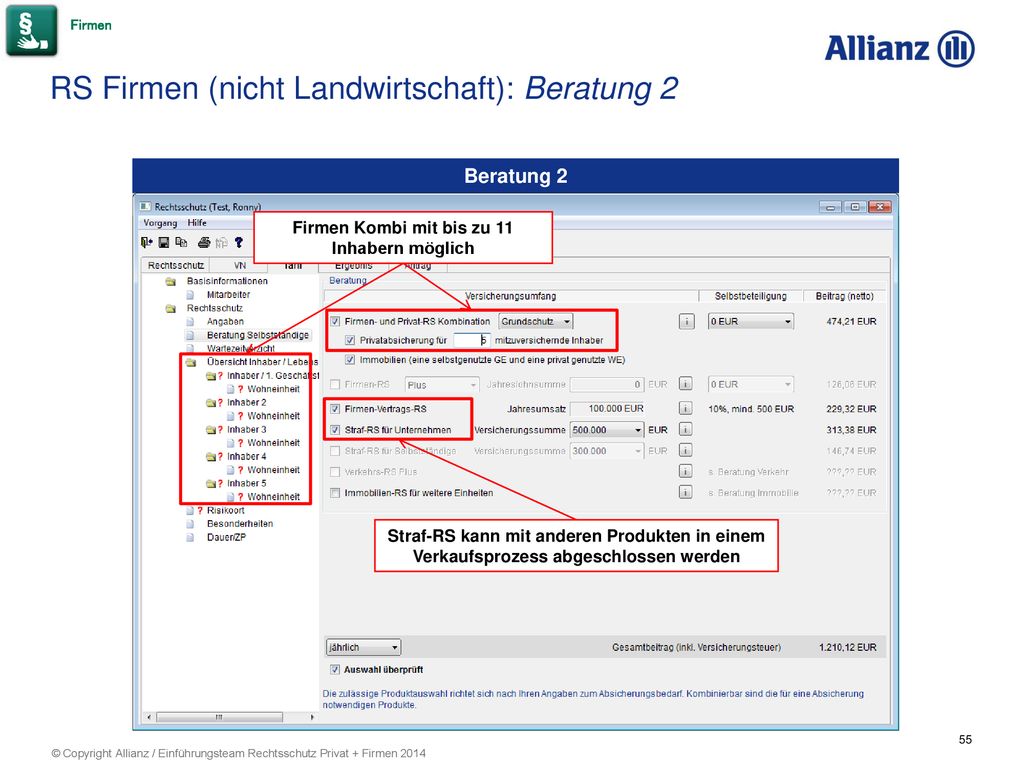Toggle the Auswahl überprüft checkbox

point(335,669)
